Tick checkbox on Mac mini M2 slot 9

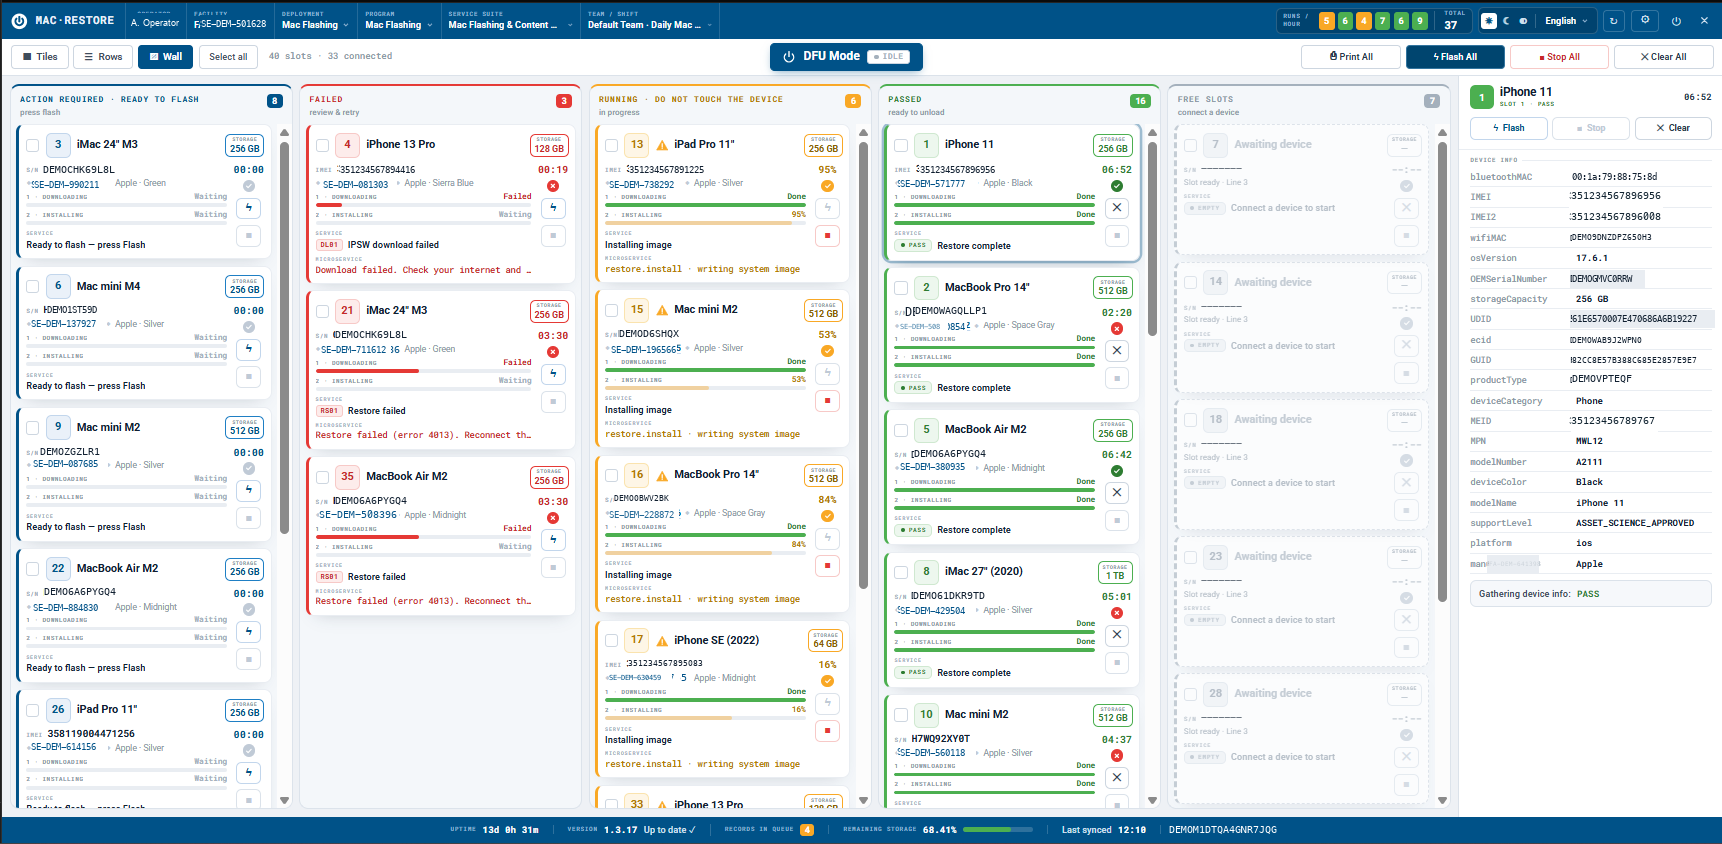32,428
